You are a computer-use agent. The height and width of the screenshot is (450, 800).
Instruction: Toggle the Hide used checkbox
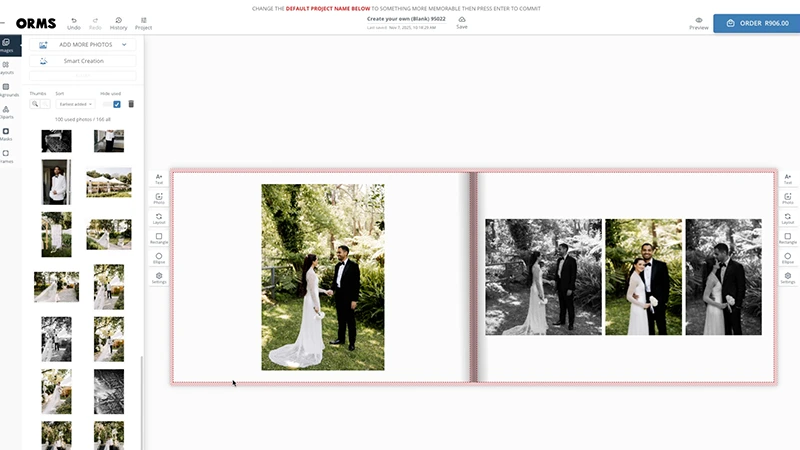point(117,104)
